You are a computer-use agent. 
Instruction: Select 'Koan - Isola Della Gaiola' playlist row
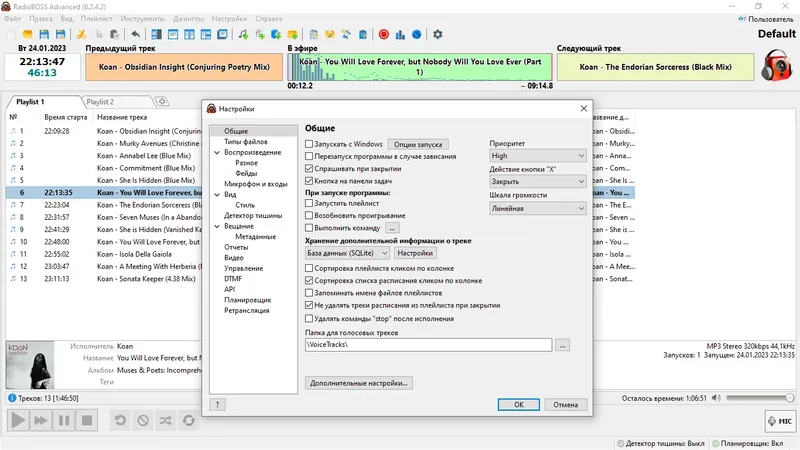coord(104,254)
